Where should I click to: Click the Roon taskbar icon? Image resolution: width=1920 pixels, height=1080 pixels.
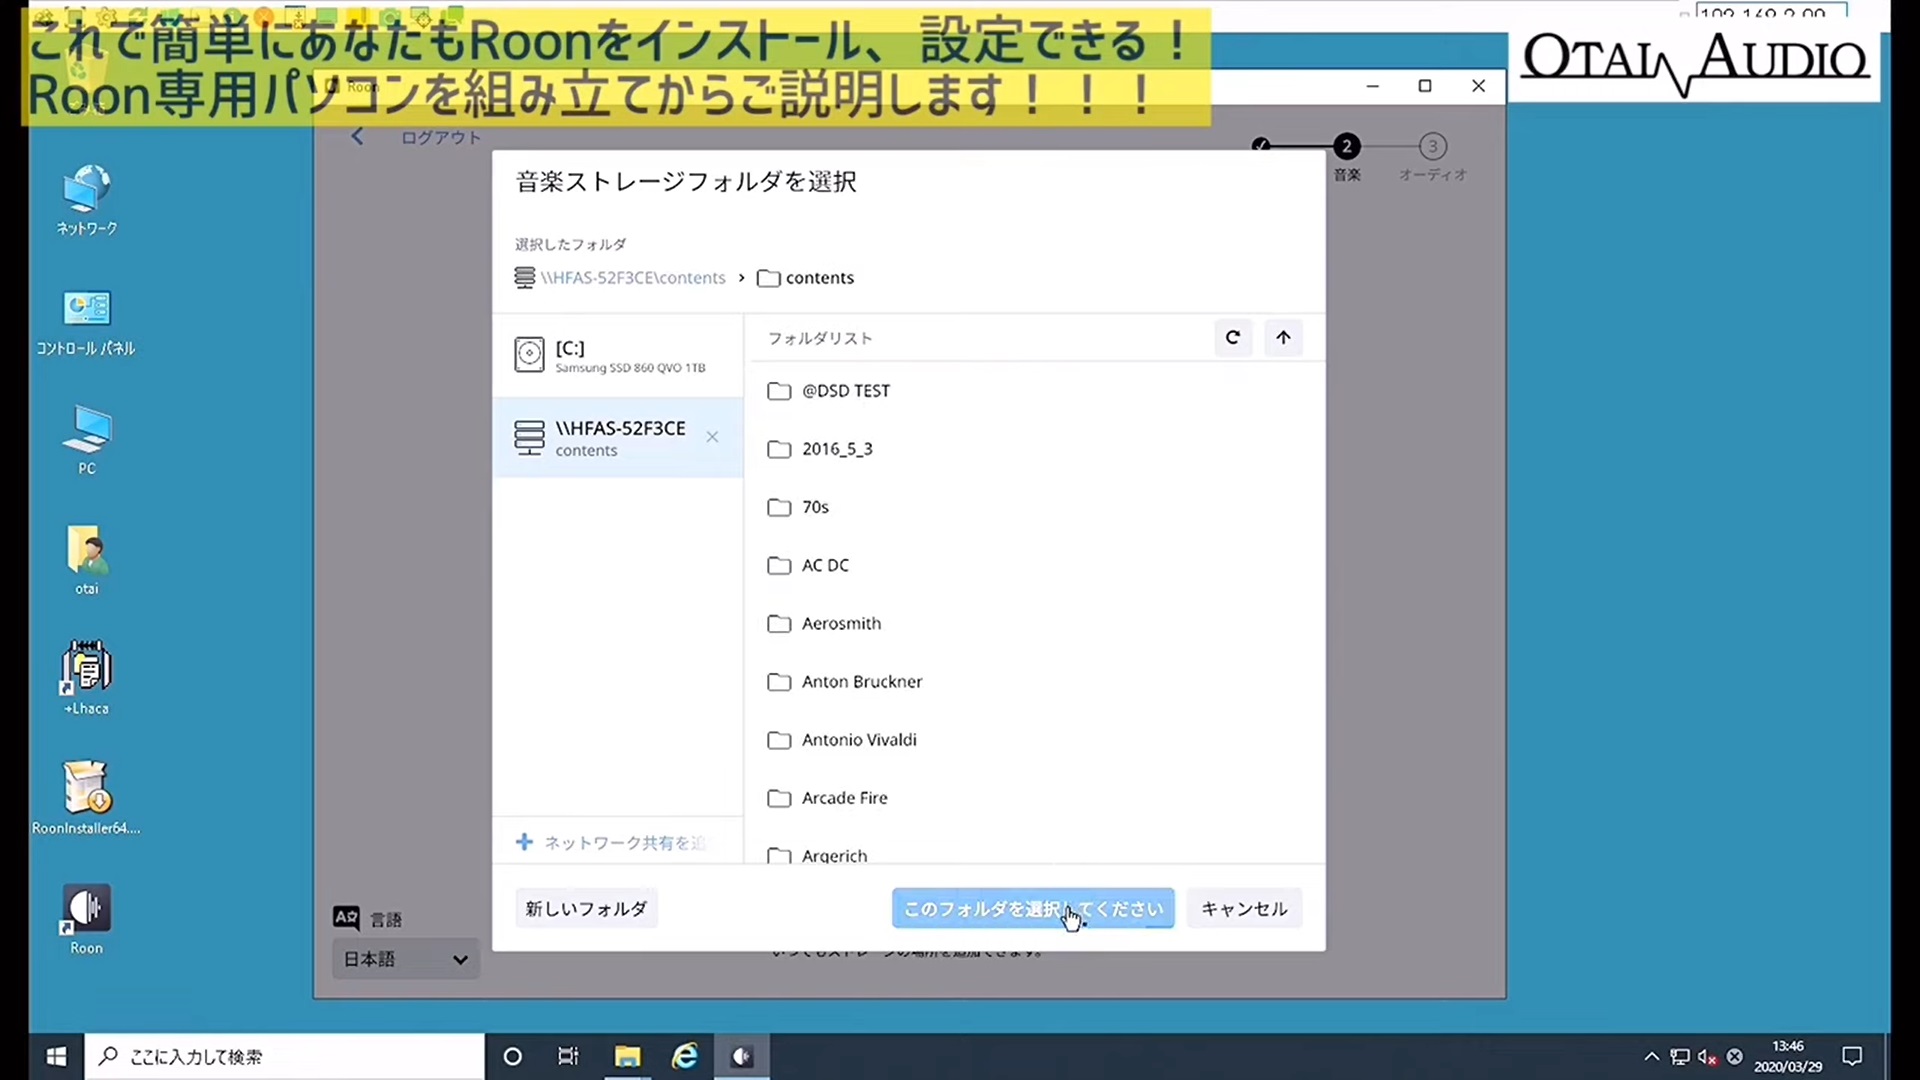742,1057
